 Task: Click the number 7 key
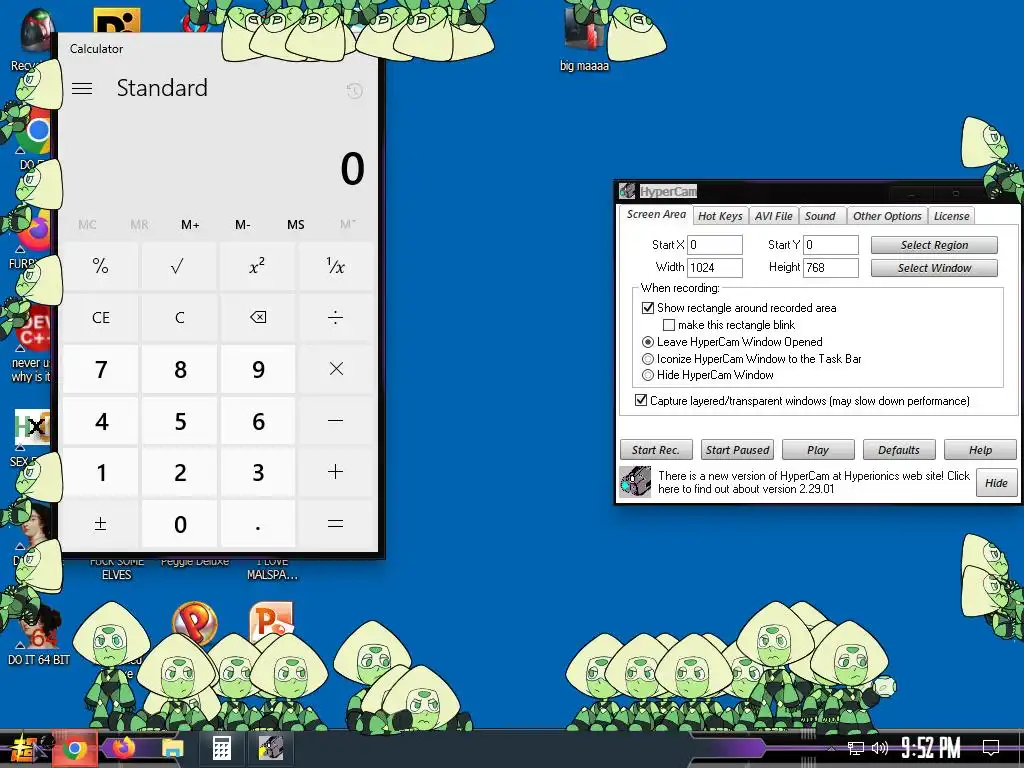[x=101, y=369]
